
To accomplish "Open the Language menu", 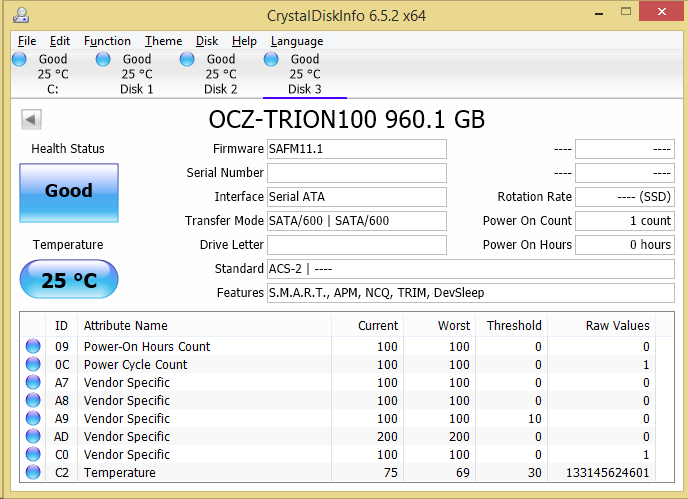I will point(296,41).
